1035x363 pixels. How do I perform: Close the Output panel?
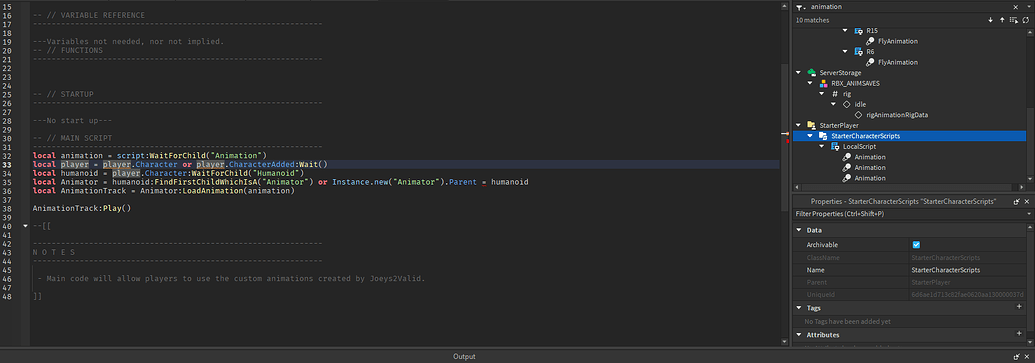tap(1027, 356)
